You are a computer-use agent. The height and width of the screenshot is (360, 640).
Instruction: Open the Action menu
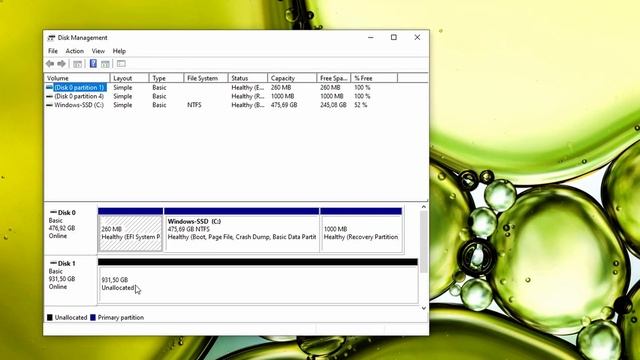75,51
